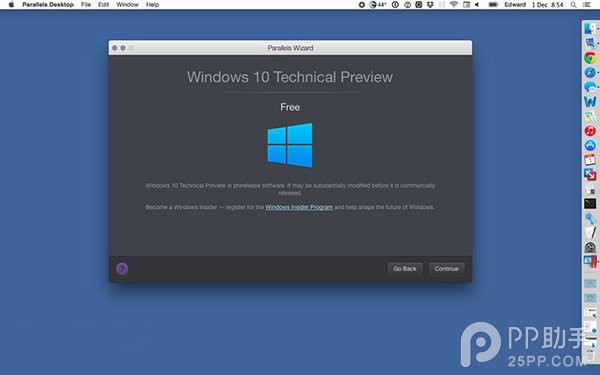Open Terminal from the Dock
The image size is (600, 375).
pyautogui.click(x=590, y=203)
